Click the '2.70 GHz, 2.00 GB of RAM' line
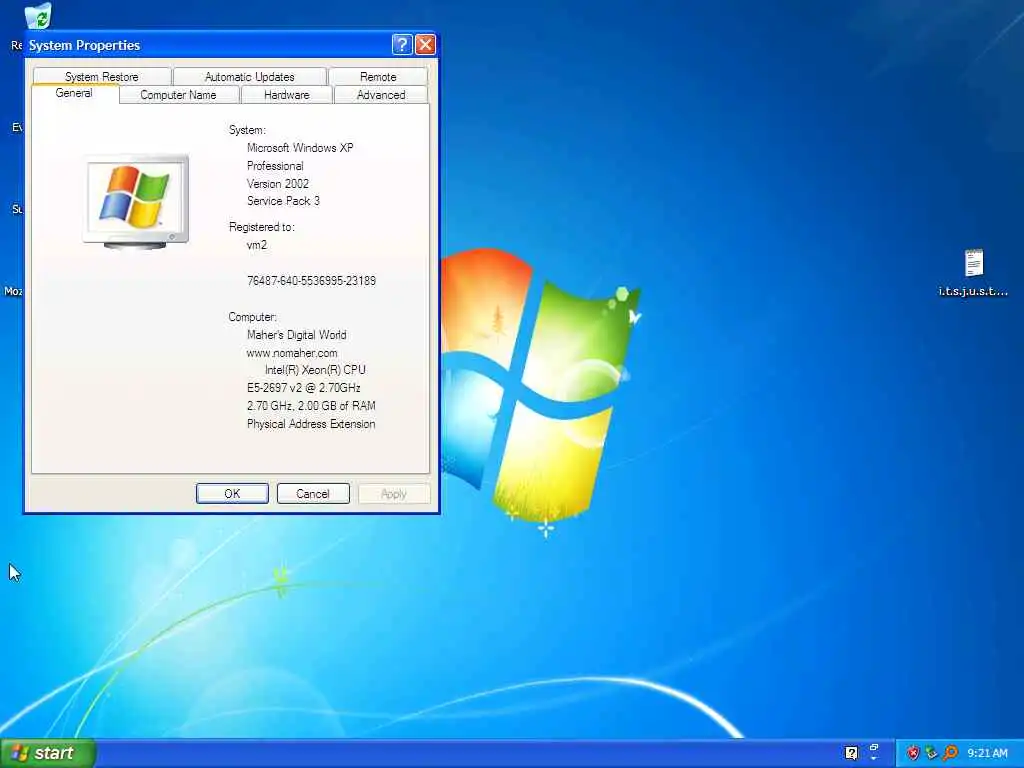Screen dimensions: 1024x768 click(311, 406)
